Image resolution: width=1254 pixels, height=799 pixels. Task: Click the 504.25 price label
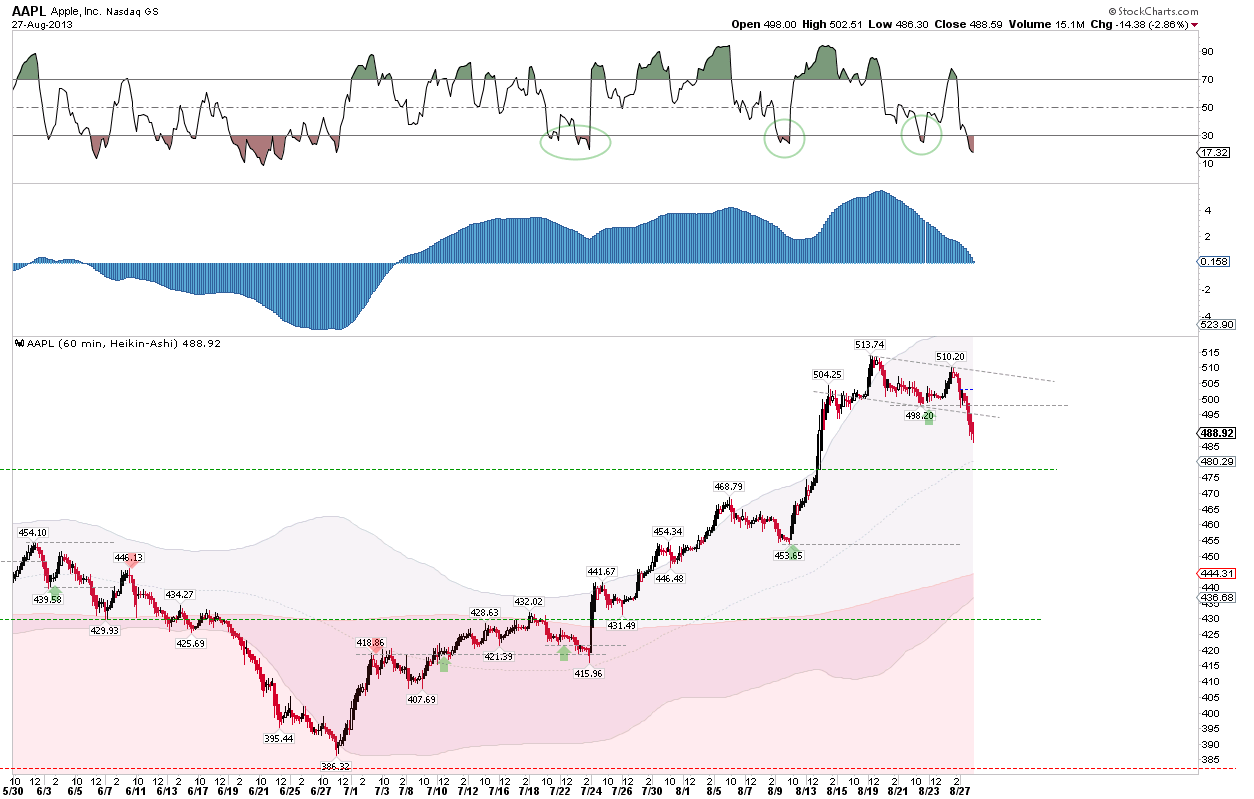tap(827, 374)
